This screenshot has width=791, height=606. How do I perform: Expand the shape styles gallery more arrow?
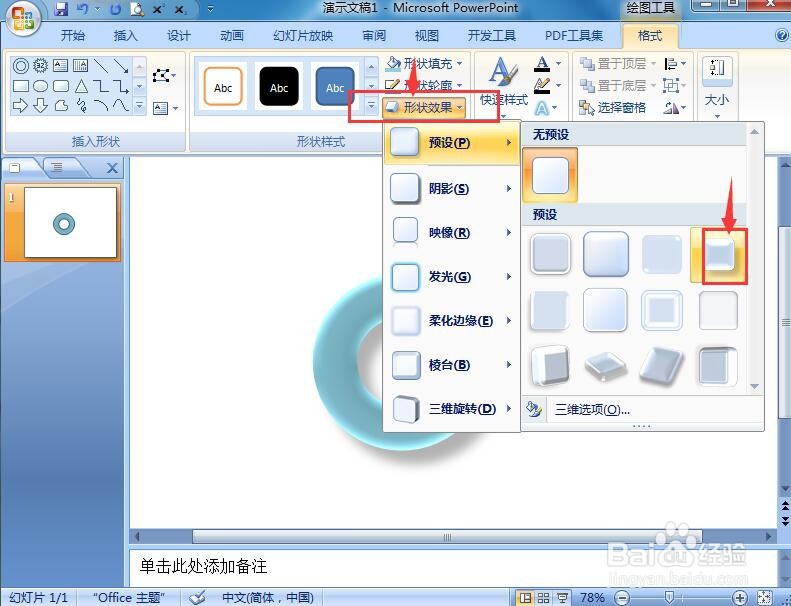point(371,105)
